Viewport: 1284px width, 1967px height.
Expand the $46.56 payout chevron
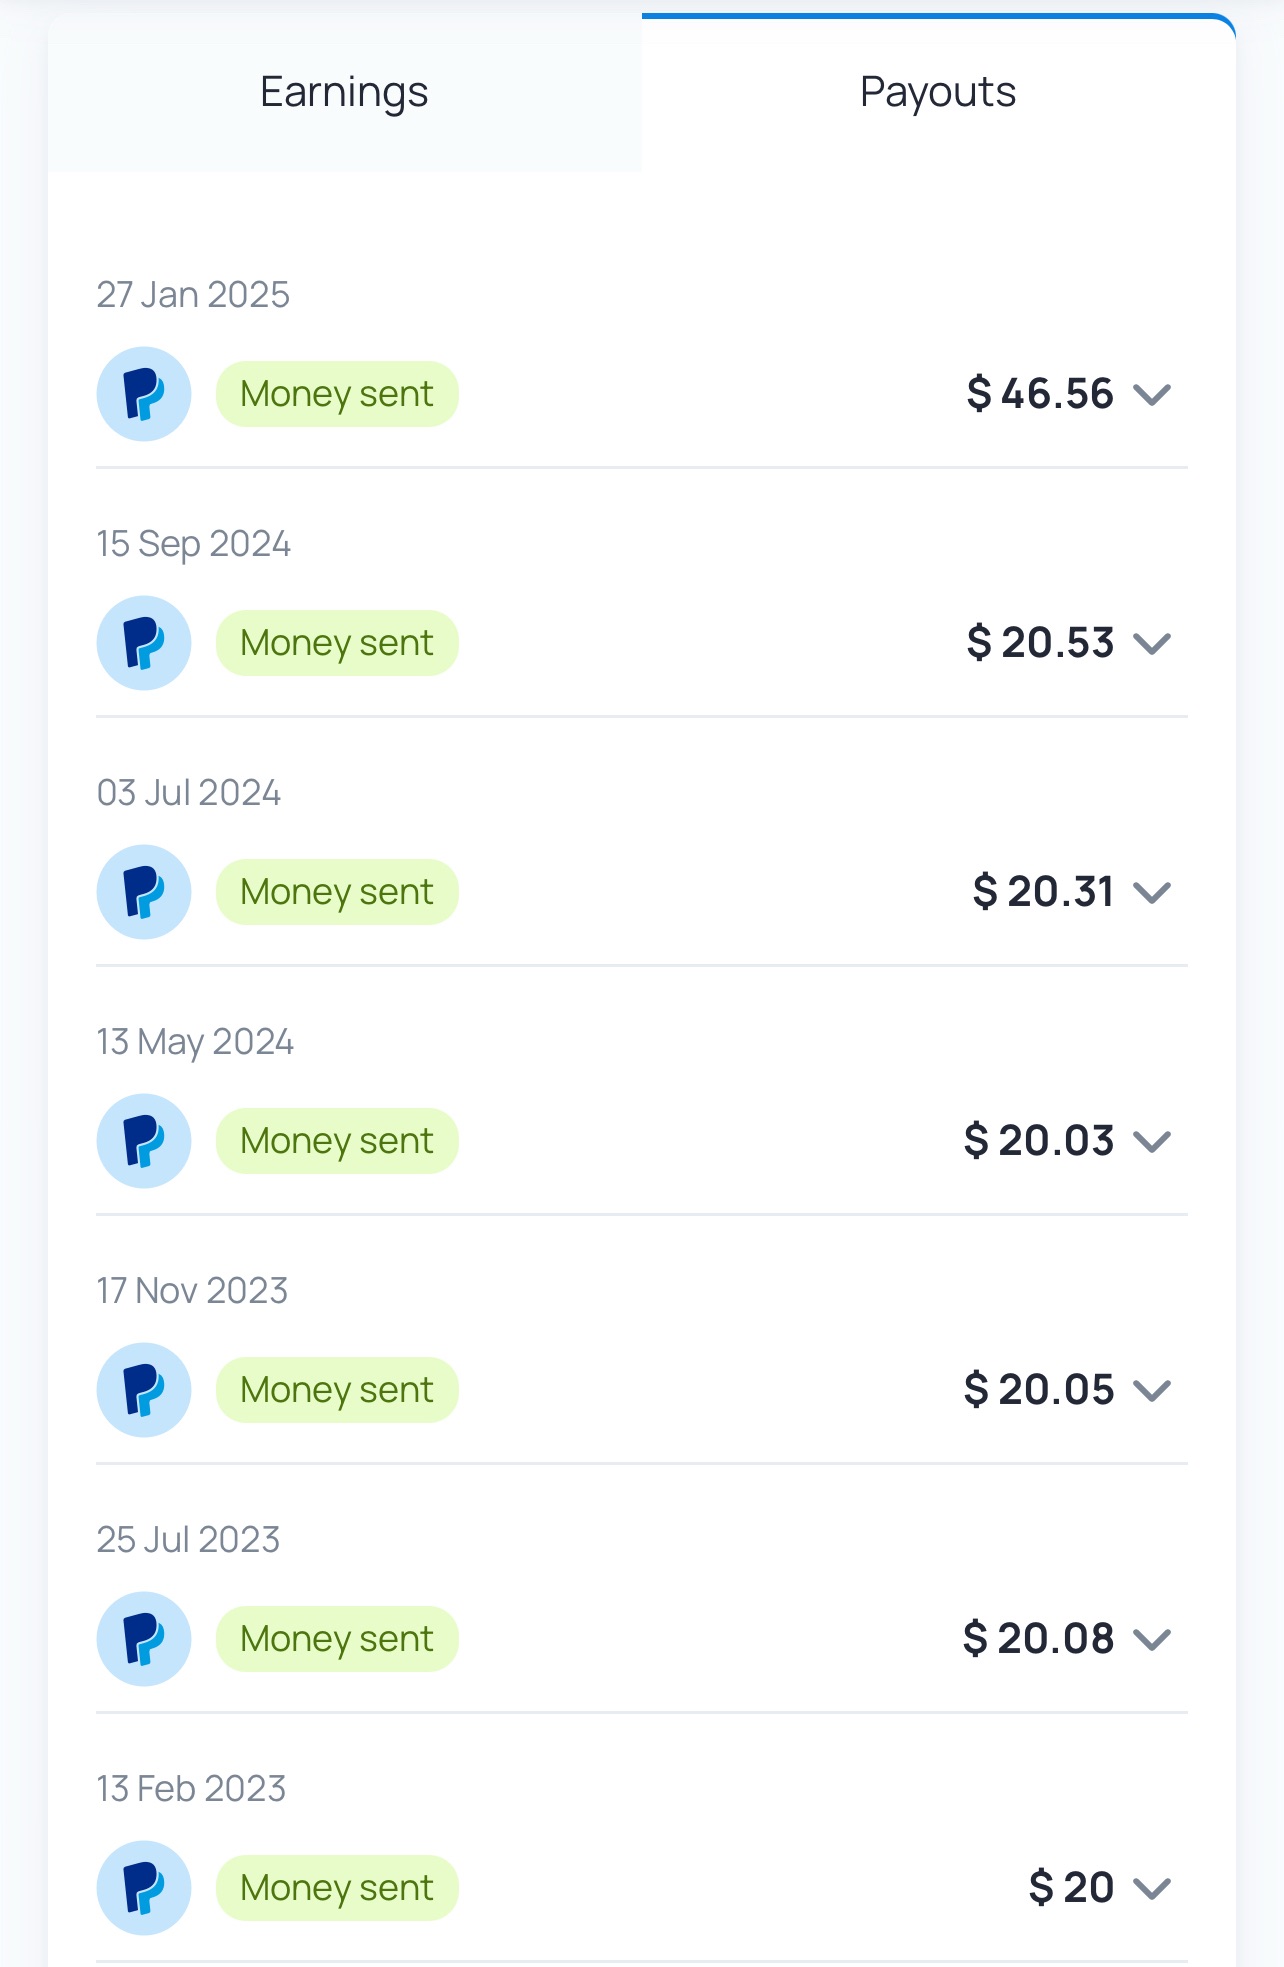1152,395
